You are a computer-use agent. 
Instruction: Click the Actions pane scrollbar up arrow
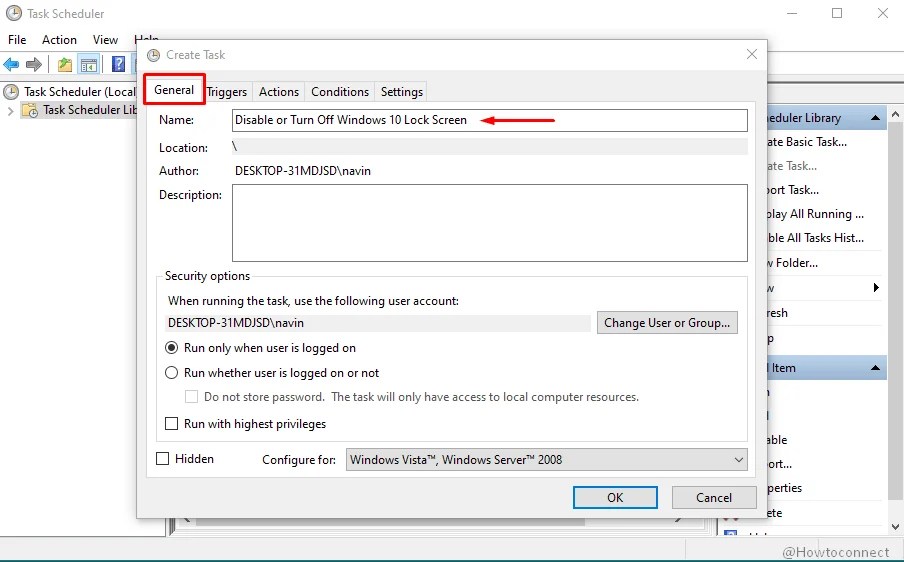[x=895, y=115]
